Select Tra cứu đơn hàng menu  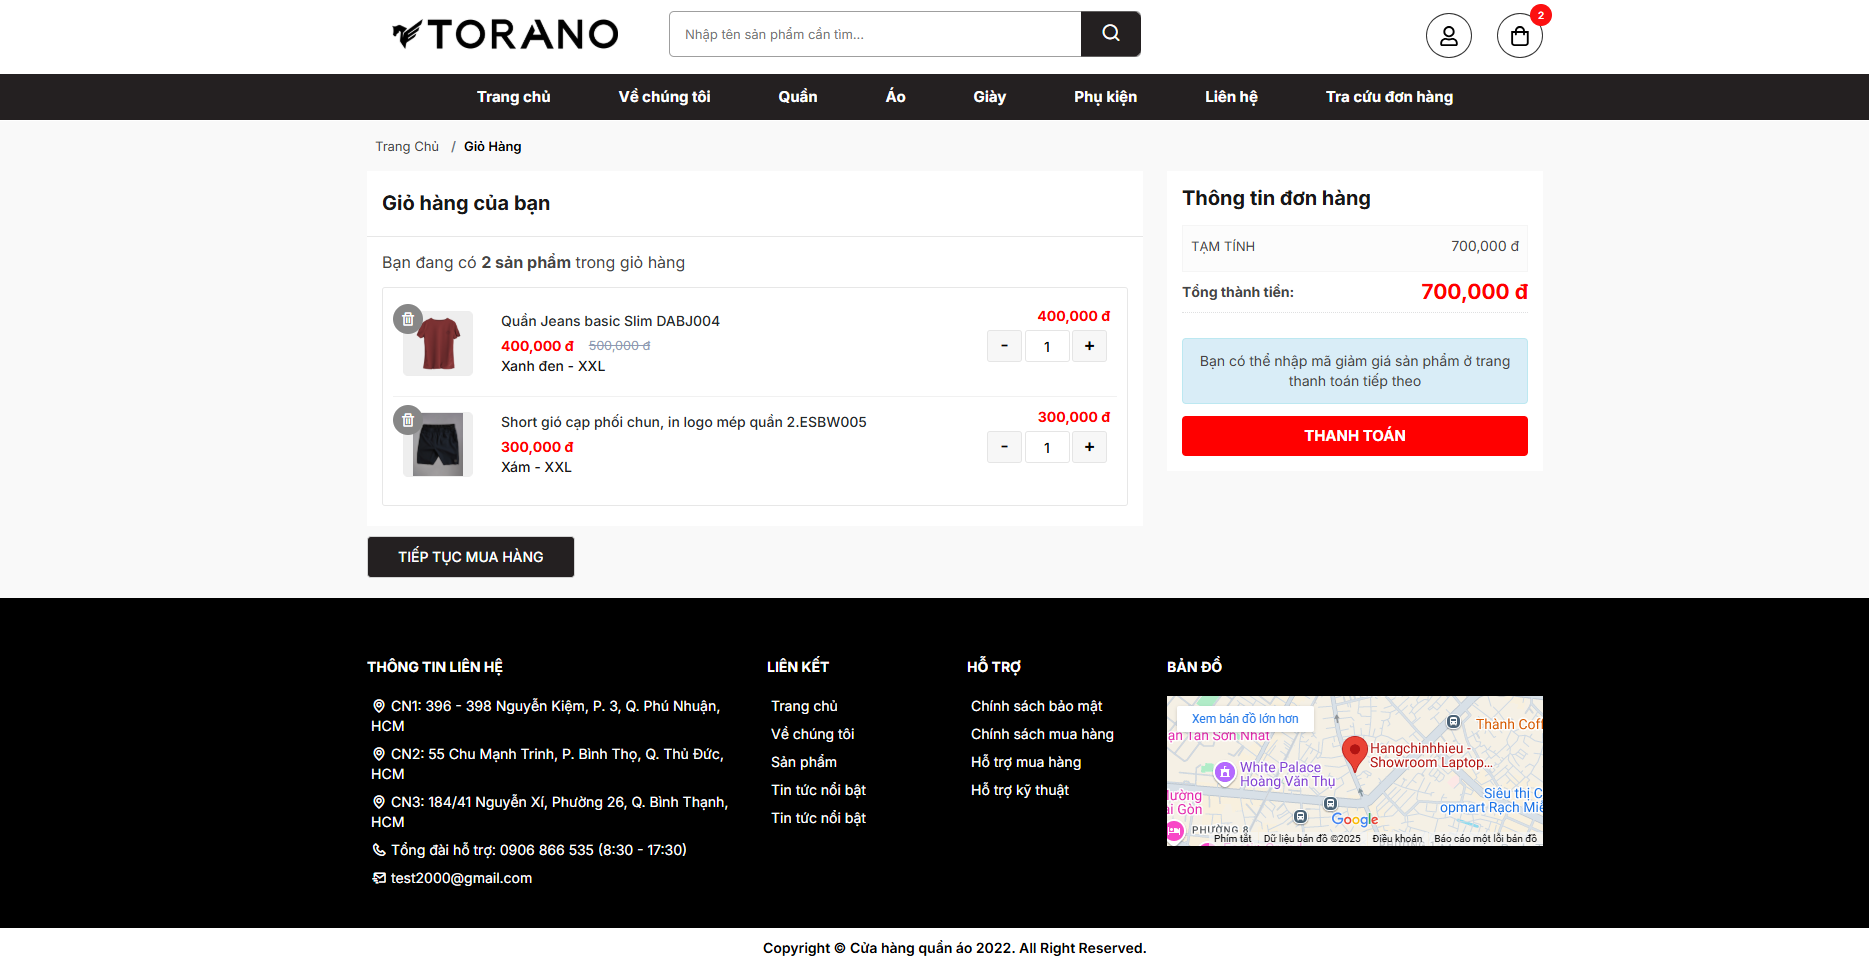coord(1389,97)
